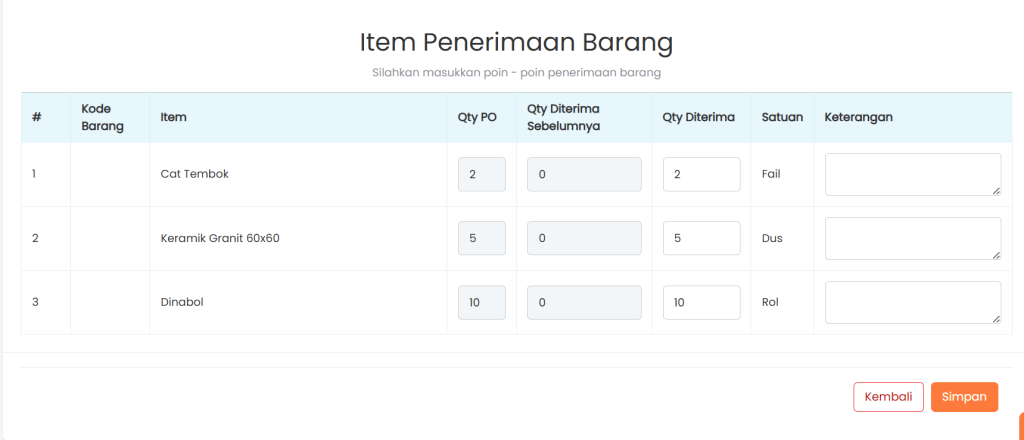Click the Kembali button

pyautogui.click(x=888, y=397)
